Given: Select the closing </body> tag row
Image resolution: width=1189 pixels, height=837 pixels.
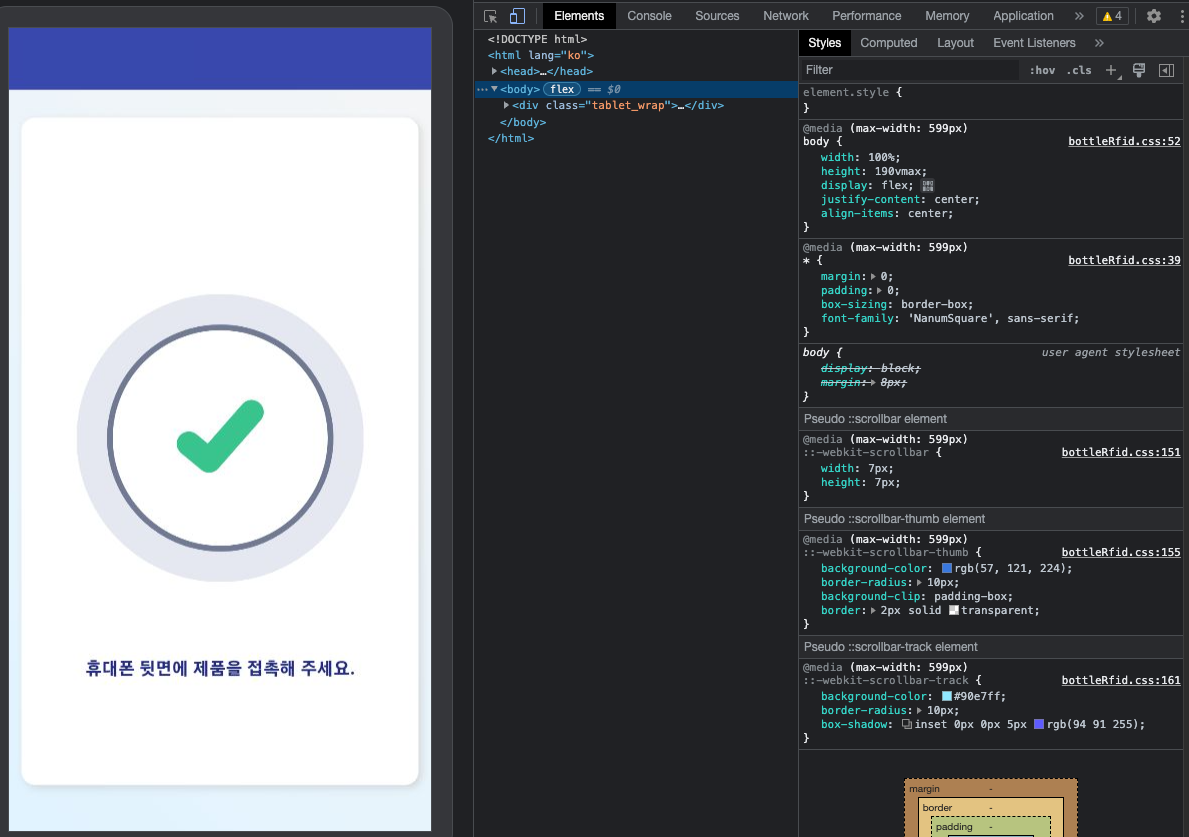Looking at the screenshot, I should click(522, 123).
